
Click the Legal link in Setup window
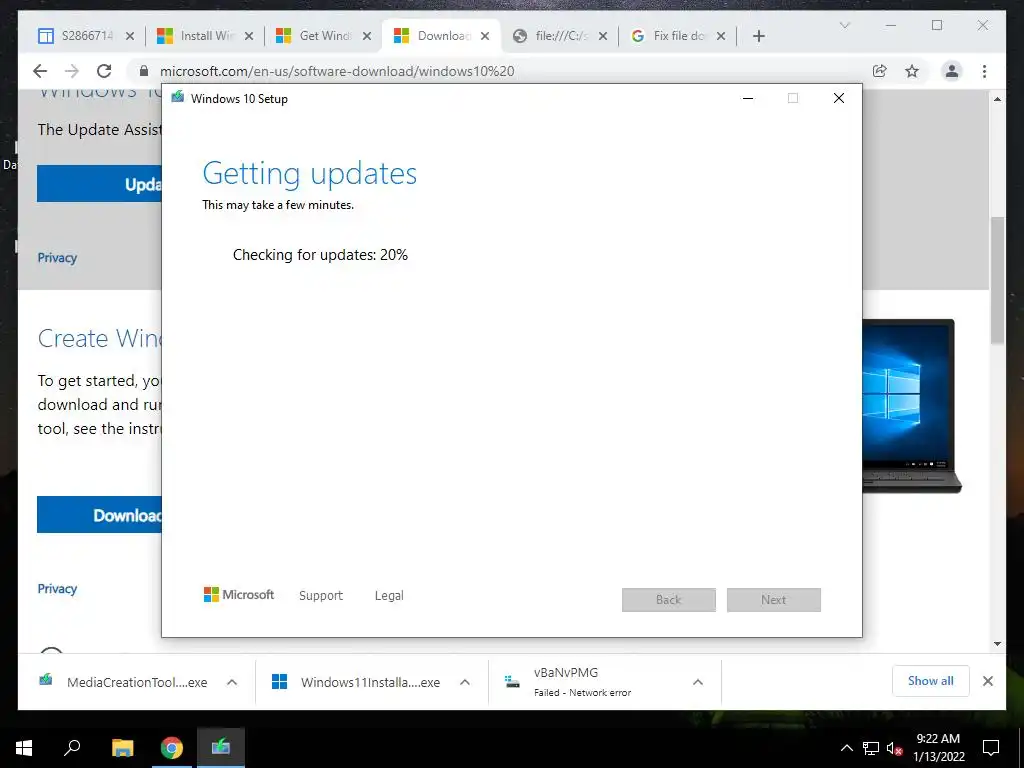click(x=389, y=596)
